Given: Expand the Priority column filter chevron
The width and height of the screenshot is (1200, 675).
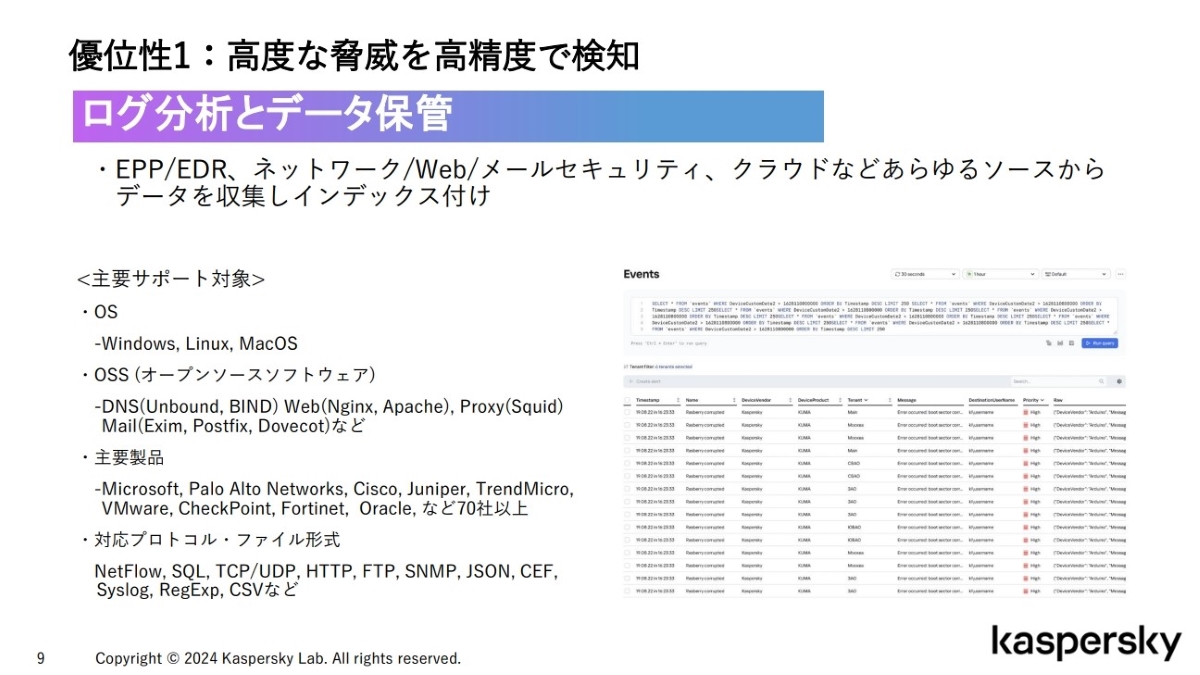Looking at the screenshot, I should pyautogui.click(x=1044, y=400).
